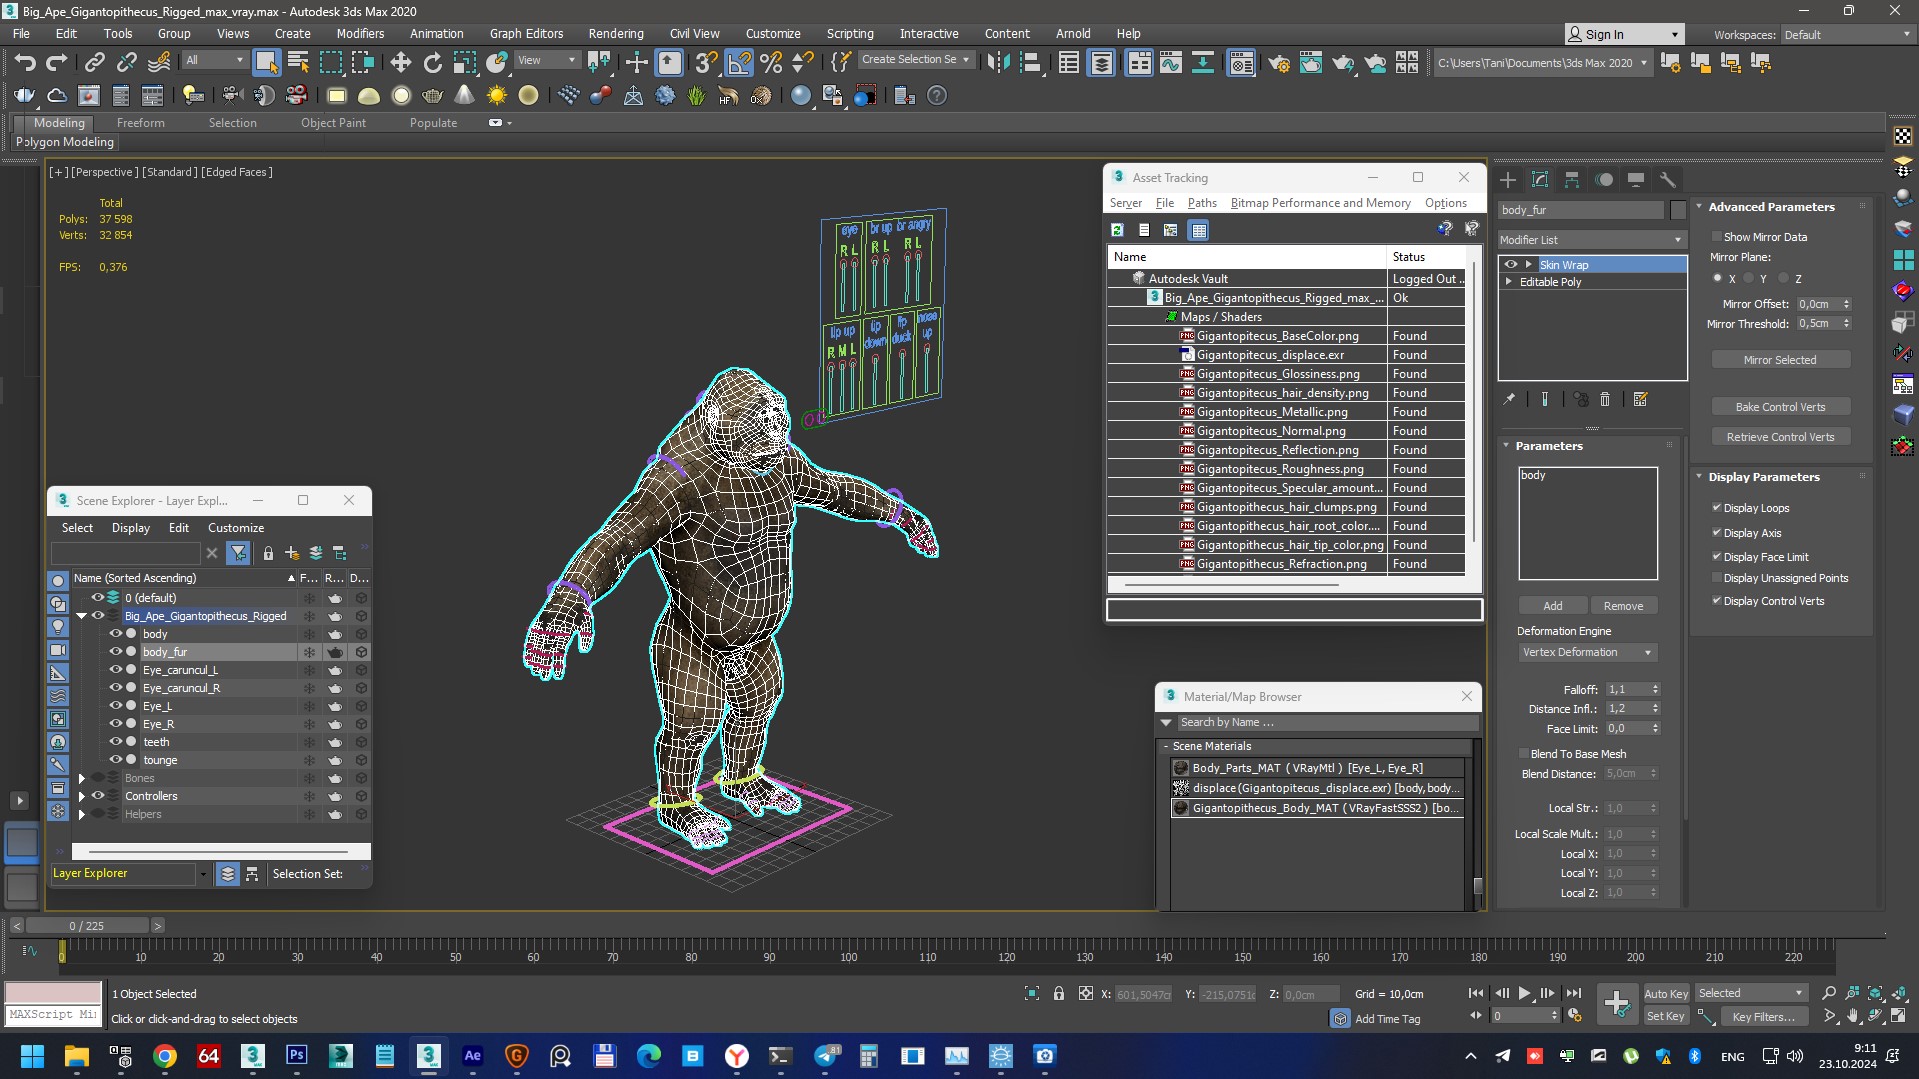The height and width of the screenshot is (1079, 1919).
Task: Open After Effects from the taskbar
Action: [x=473, y=1056]
